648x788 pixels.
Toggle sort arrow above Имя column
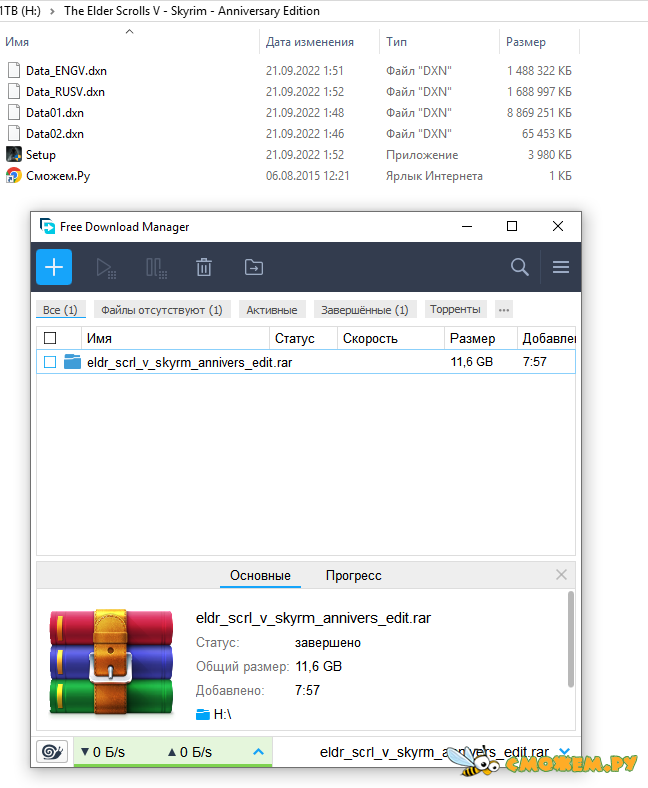(129, 32)
